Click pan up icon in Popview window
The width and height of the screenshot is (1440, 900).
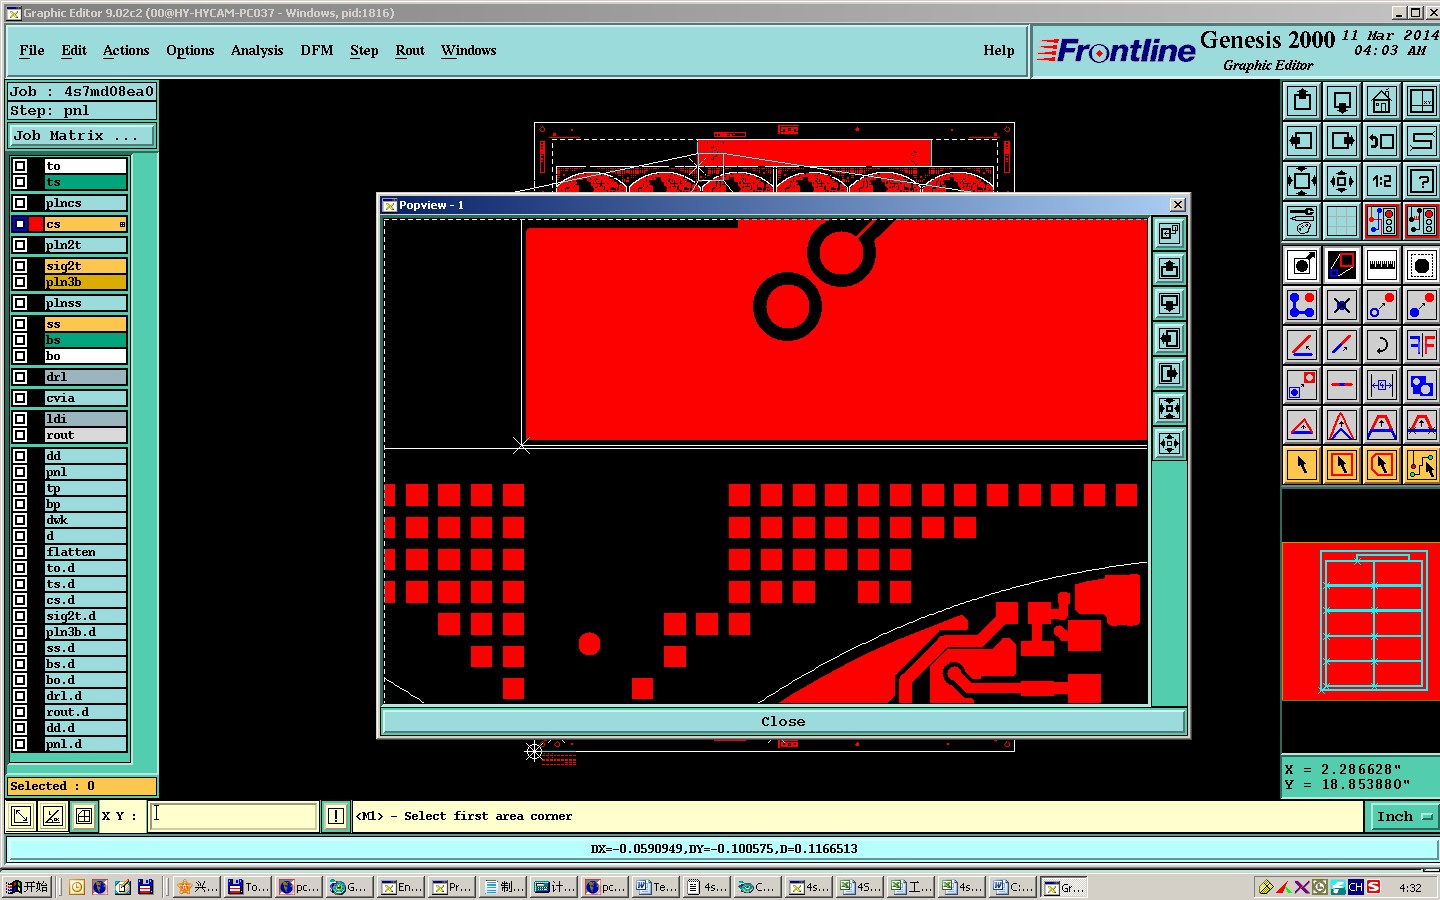point(1169,268)
